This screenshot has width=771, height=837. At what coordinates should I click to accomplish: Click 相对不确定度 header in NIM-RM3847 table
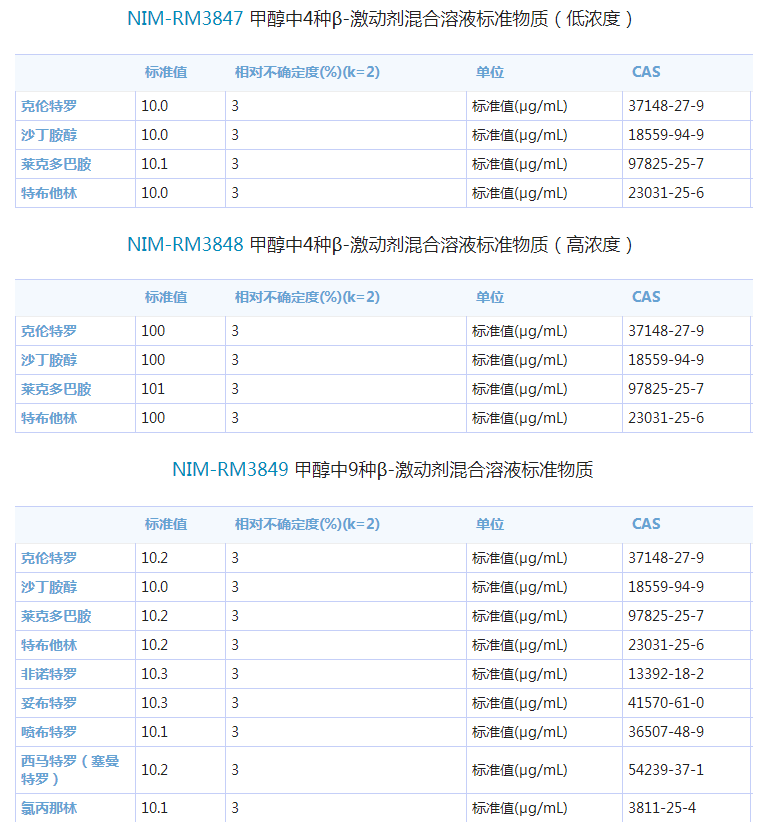click(x=307, y=72)
